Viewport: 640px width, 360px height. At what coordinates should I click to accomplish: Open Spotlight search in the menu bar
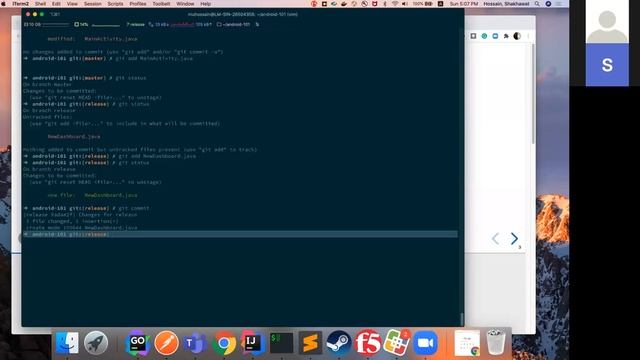click(x=537, y=4)
